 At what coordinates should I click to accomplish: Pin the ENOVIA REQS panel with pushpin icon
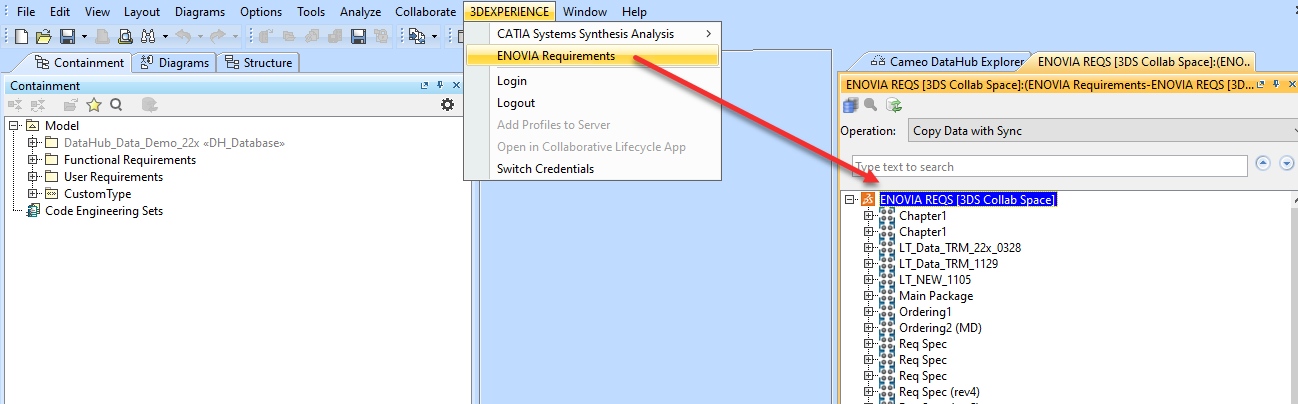click(x=1274, y=86)
